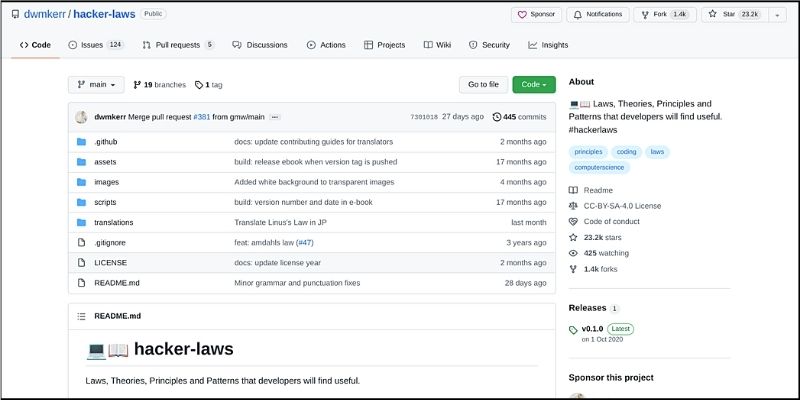View the 23.2k stars link
This screenshot has height=400, width=800.
coord(595,237)
